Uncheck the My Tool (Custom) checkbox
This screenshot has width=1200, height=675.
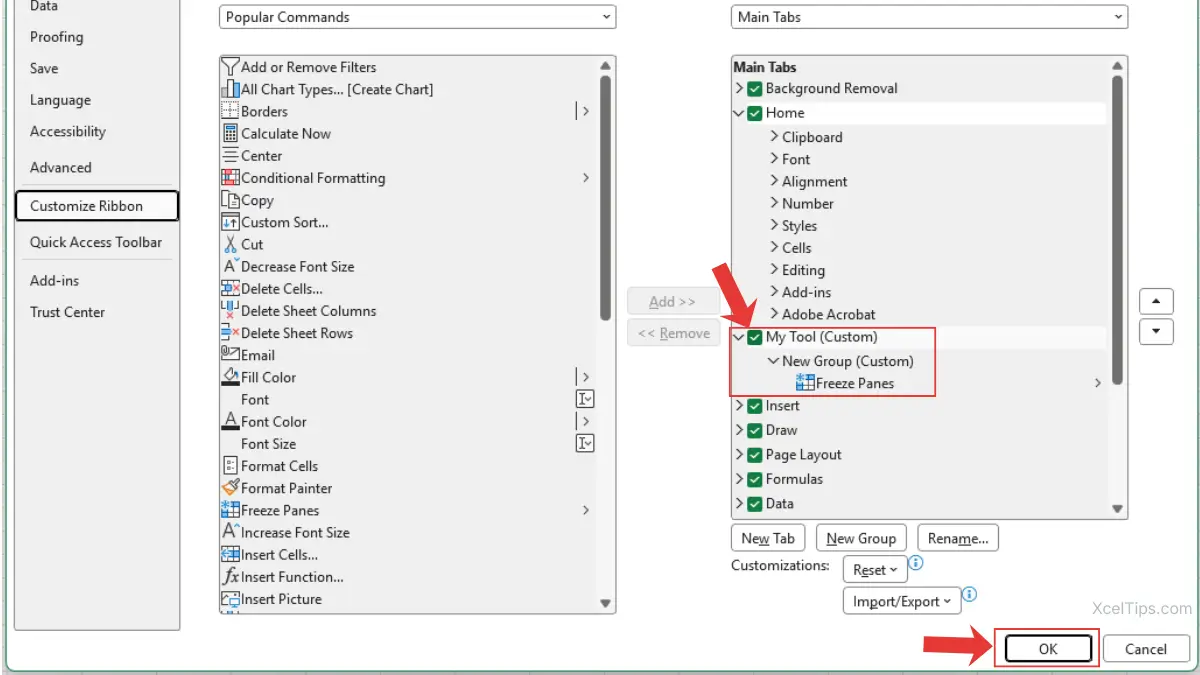point(755,338)
